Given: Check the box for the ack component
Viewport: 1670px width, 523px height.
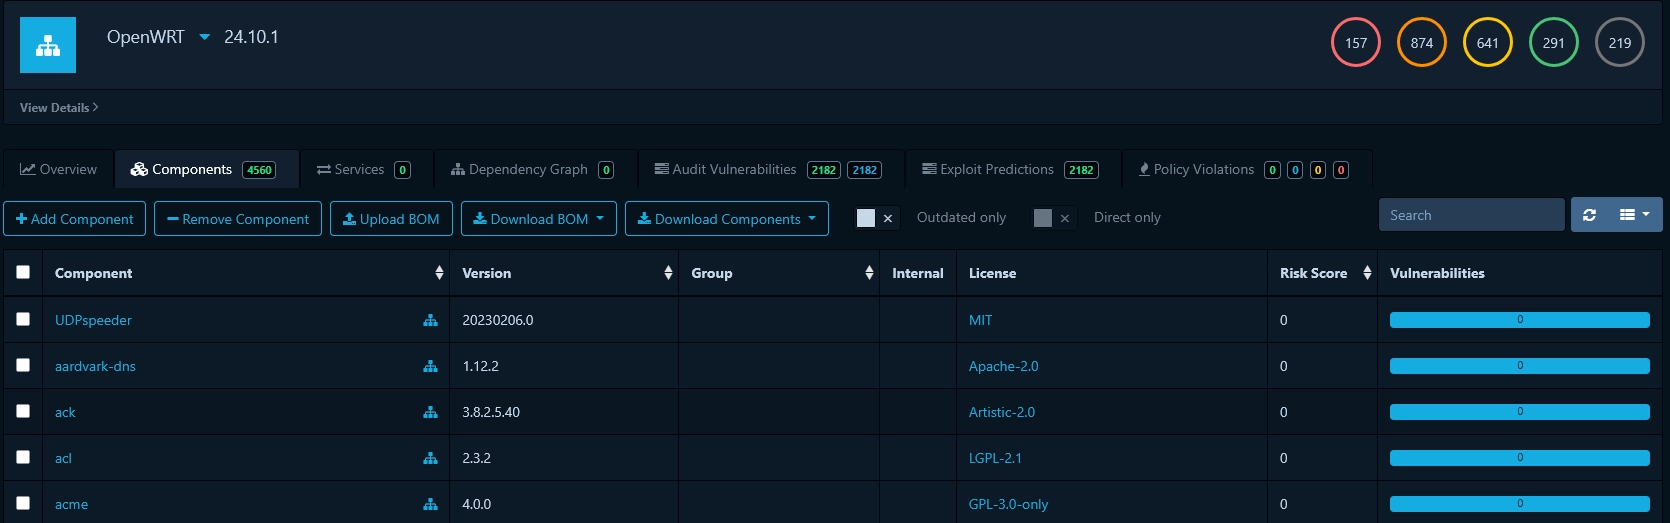Looking at the screenshot, I should [23, 411].
